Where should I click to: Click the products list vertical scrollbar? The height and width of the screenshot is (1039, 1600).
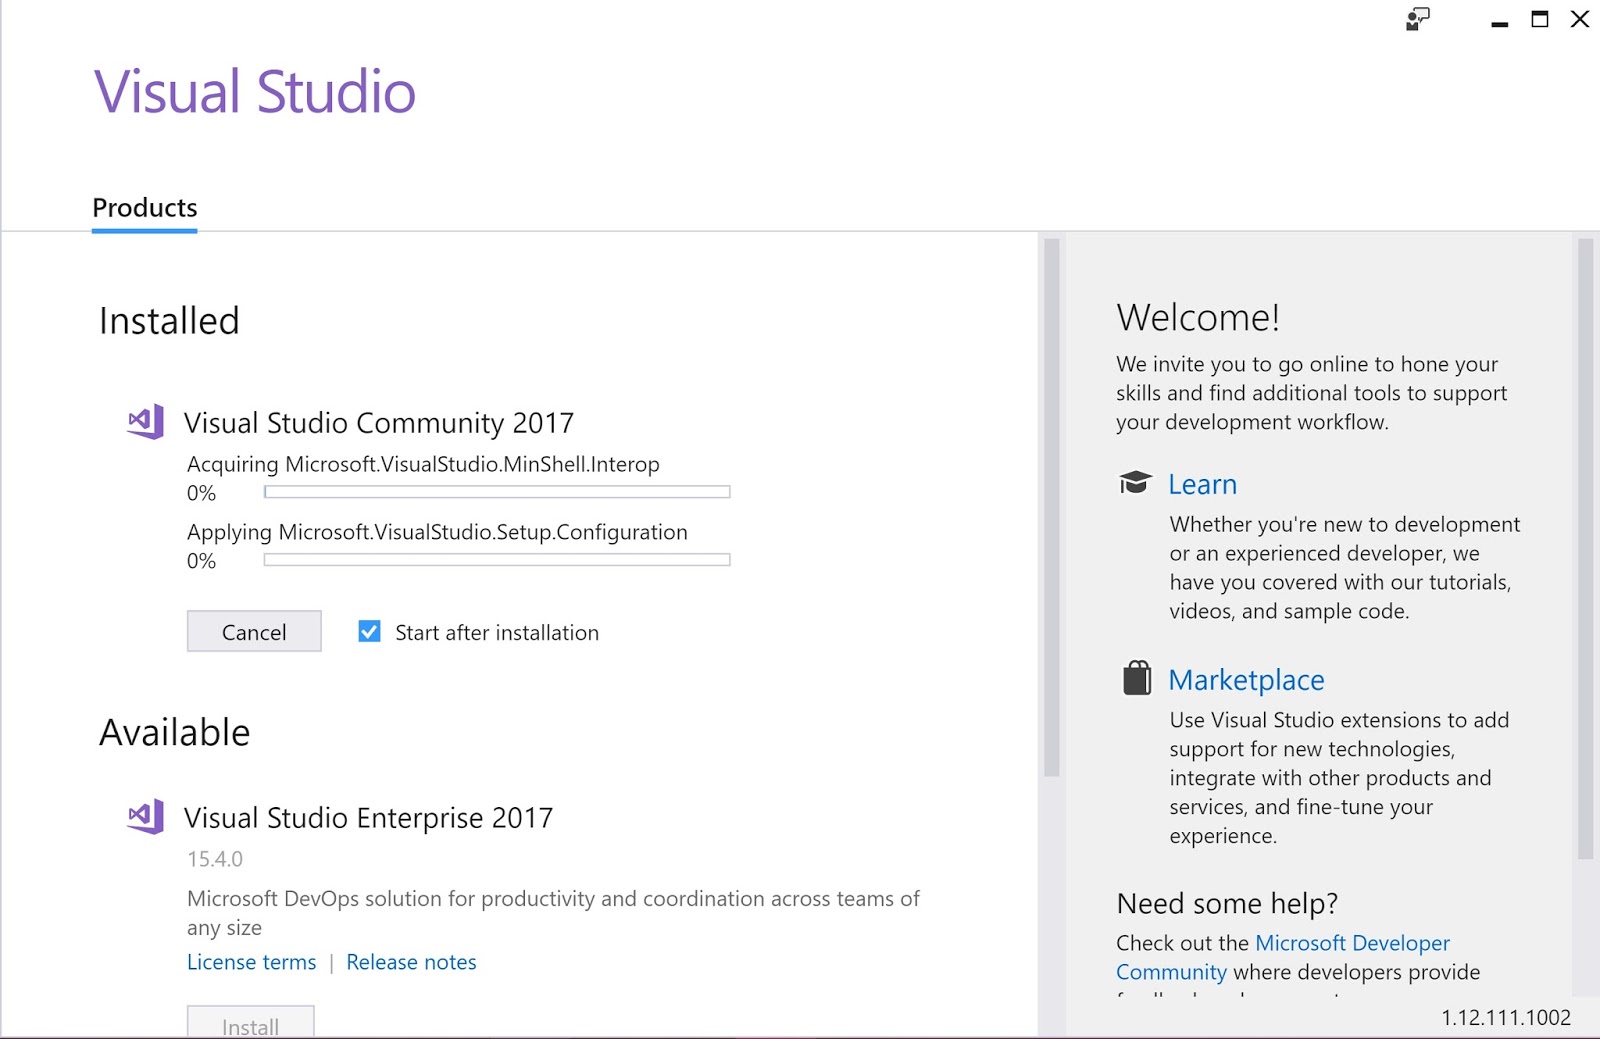click(1051, 507)
